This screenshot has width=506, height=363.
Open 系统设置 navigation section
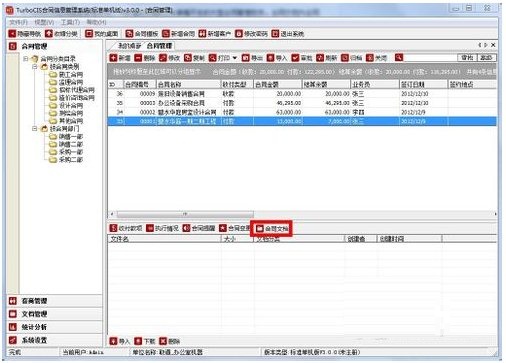[x=54, y=340]
